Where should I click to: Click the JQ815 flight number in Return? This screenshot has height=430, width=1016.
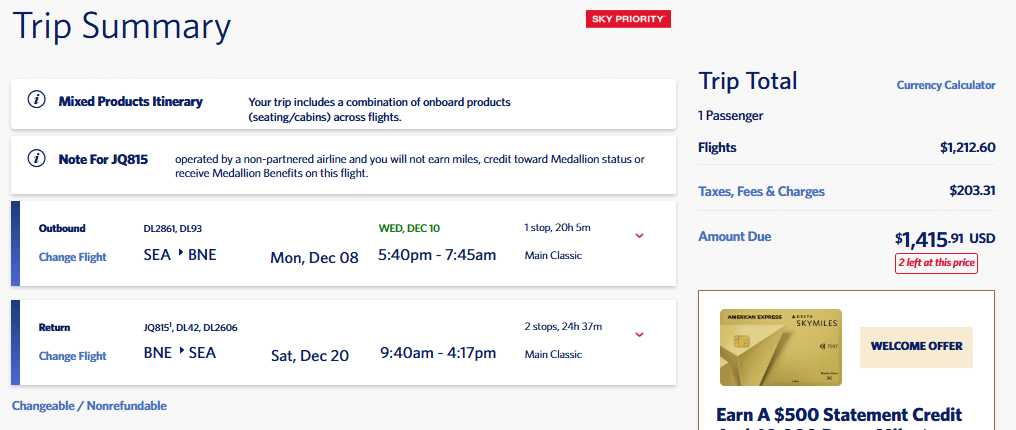coord(159,328)
